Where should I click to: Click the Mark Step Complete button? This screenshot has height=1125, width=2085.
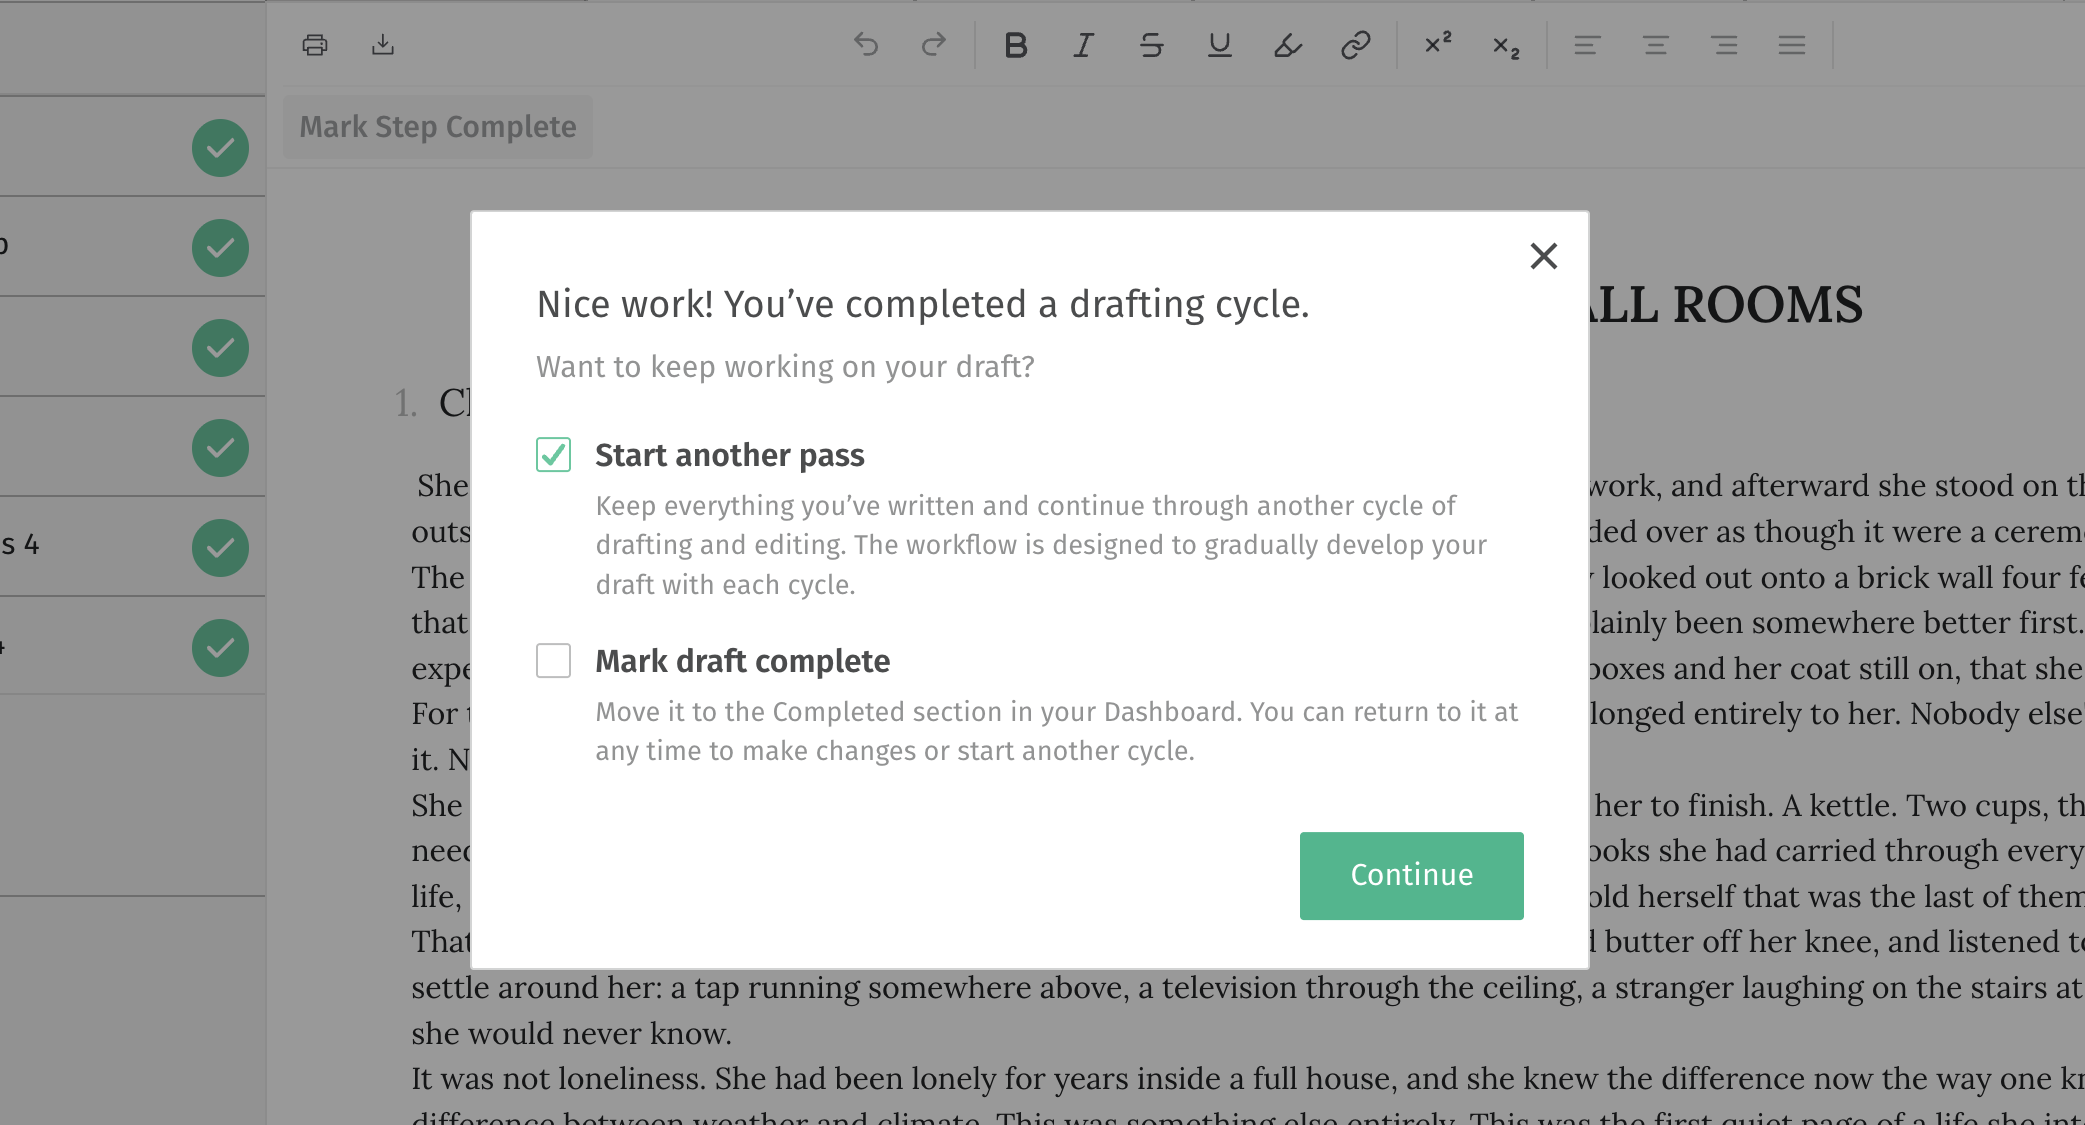pyautogui.click(x=438, y=127)
